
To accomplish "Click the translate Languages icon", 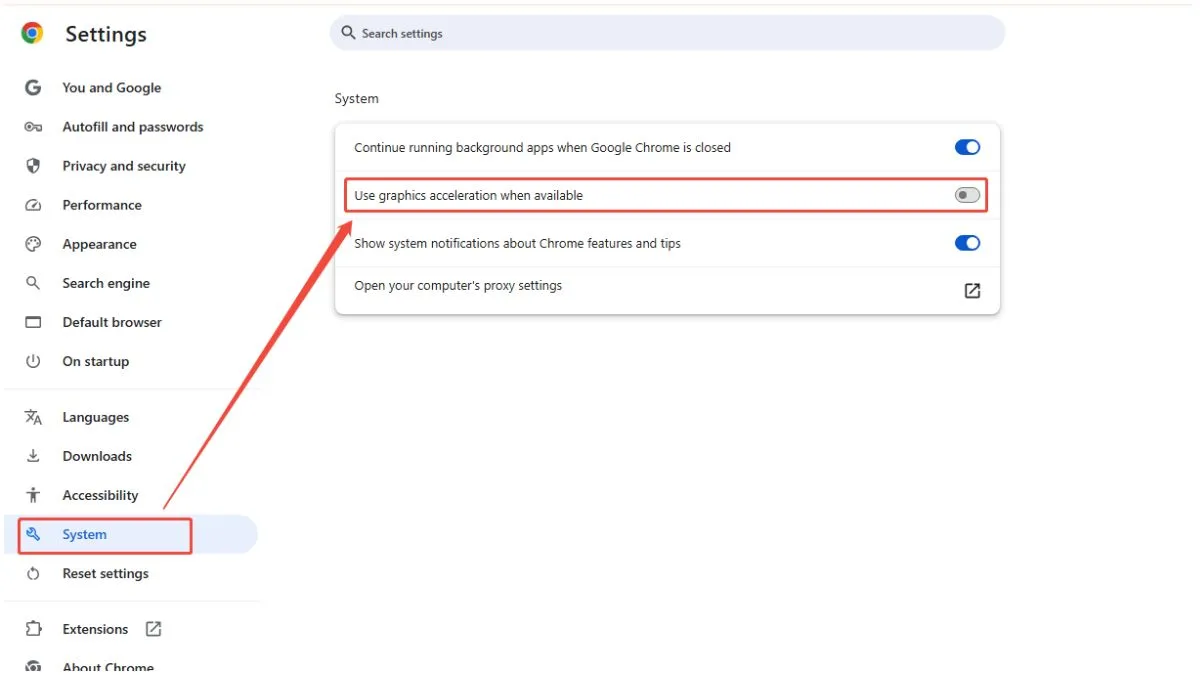I will click(33, 417).
